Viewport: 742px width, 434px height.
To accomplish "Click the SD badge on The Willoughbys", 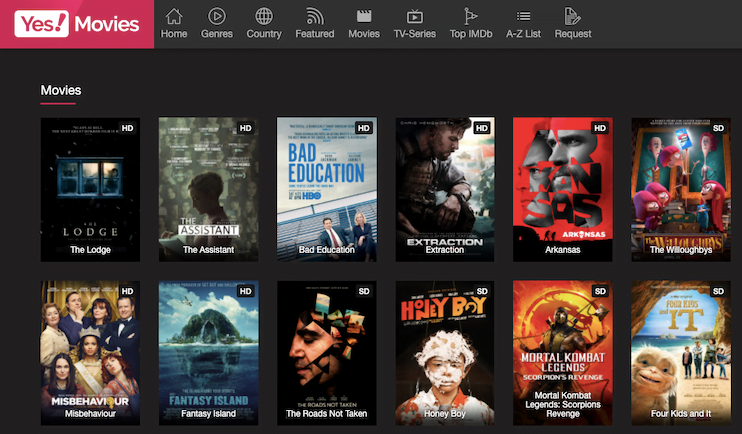I will tap(718, 128).
